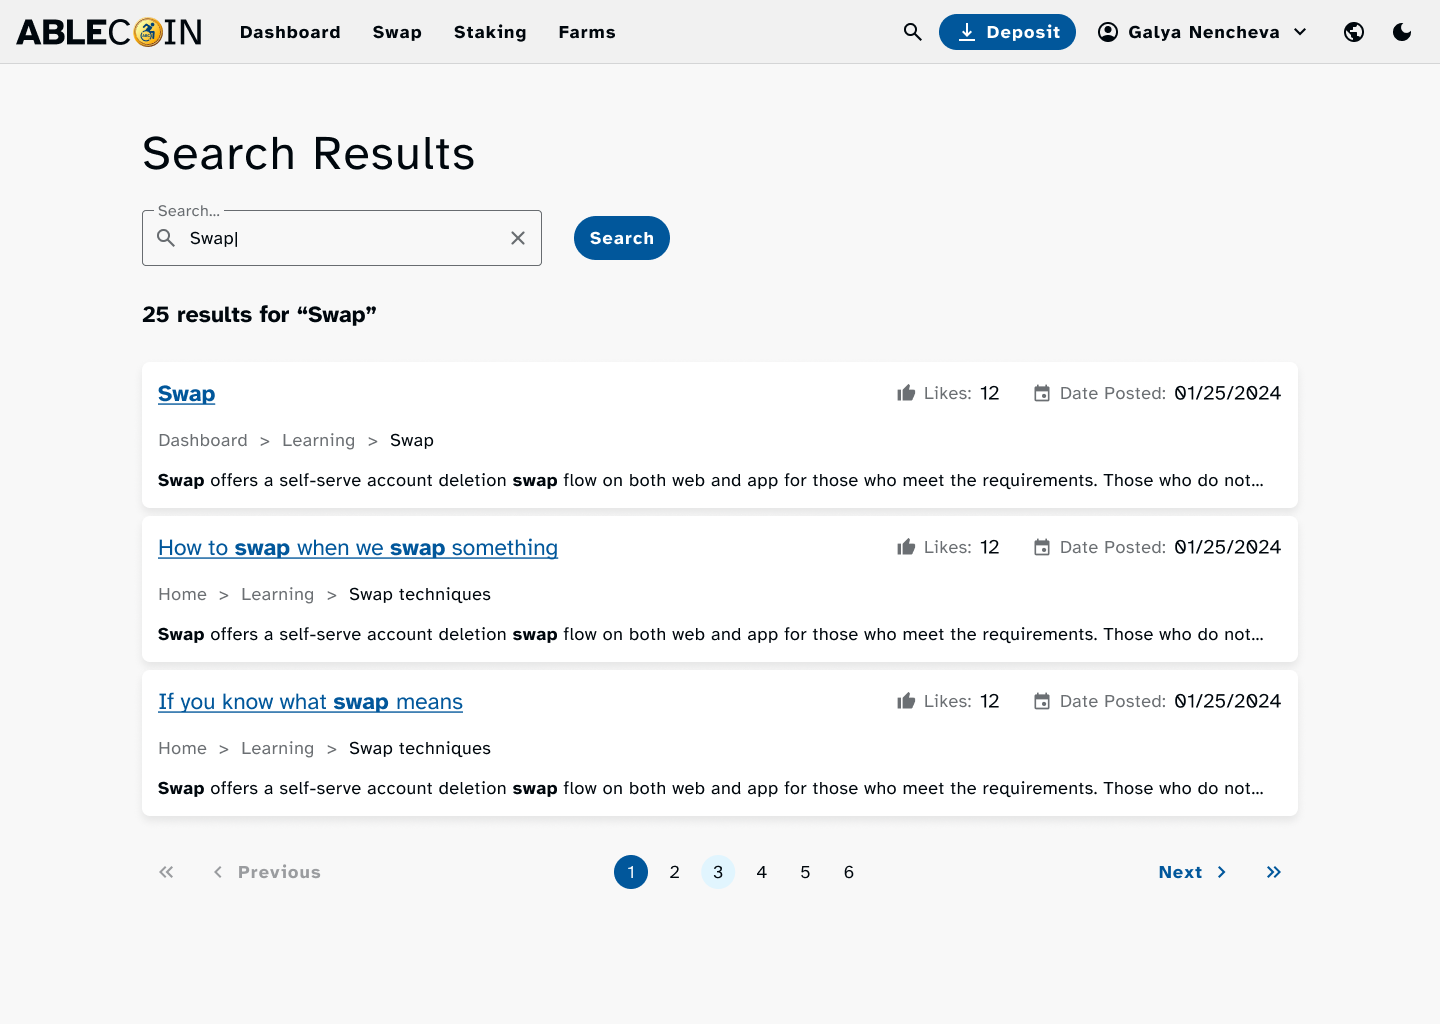The width and height of the screenshot is (1440, 1024).
Task: Jump to first page with double chevron
Action: coord(166,872)
